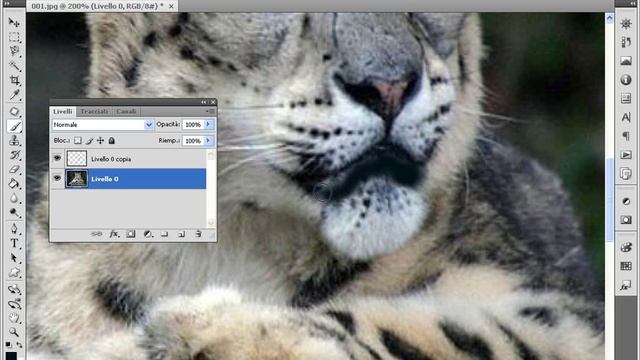640x360 pixels.
Task: Open the Character panel icon
Action: pyautogui.click(x=626, y=118)
